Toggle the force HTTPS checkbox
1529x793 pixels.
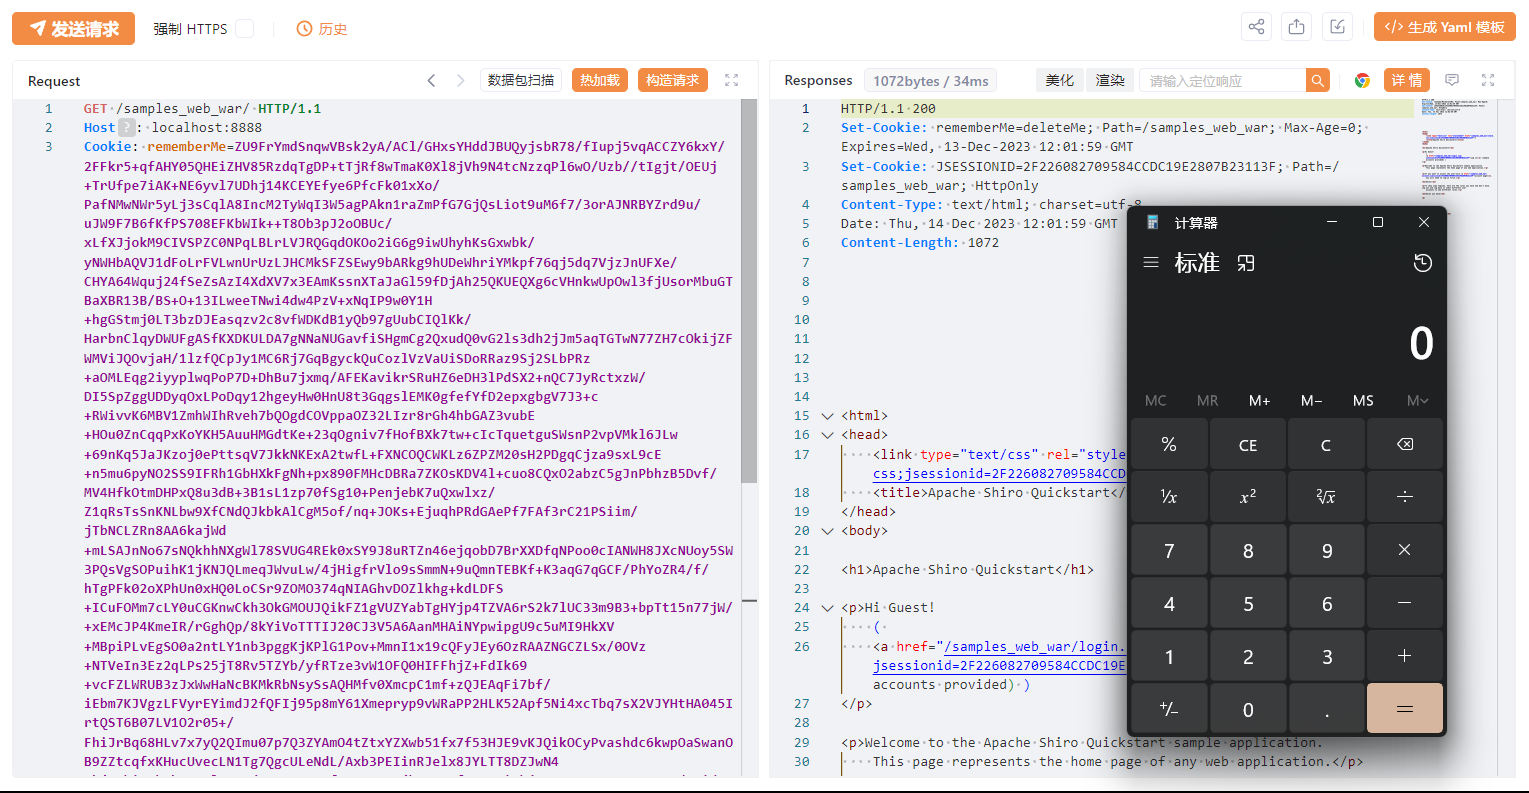[x=244, y=29]
